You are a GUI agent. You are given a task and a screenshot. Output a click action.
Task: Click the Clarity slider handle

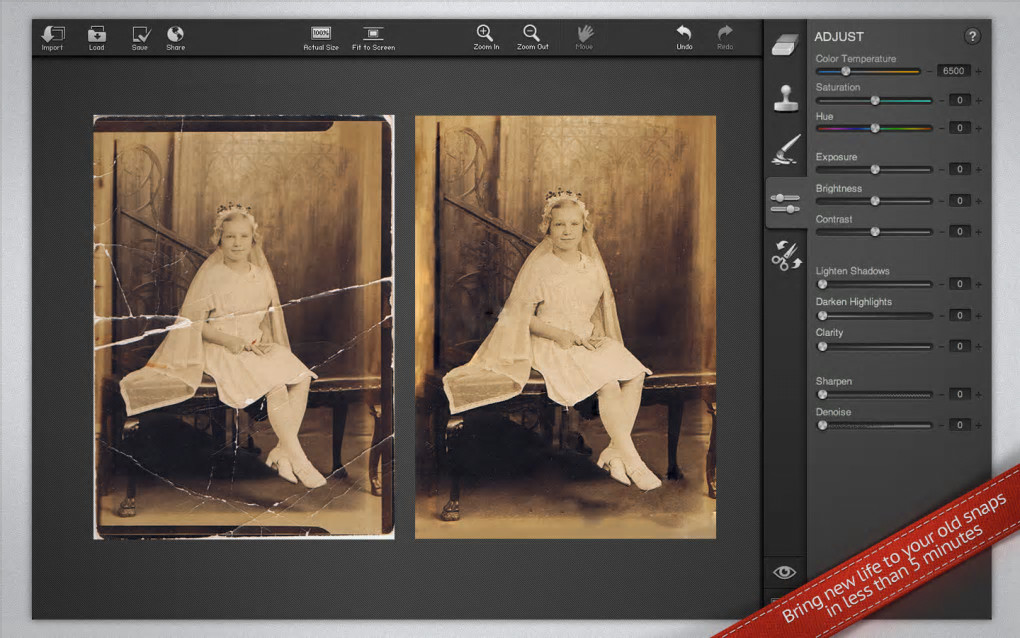[822, 347]
